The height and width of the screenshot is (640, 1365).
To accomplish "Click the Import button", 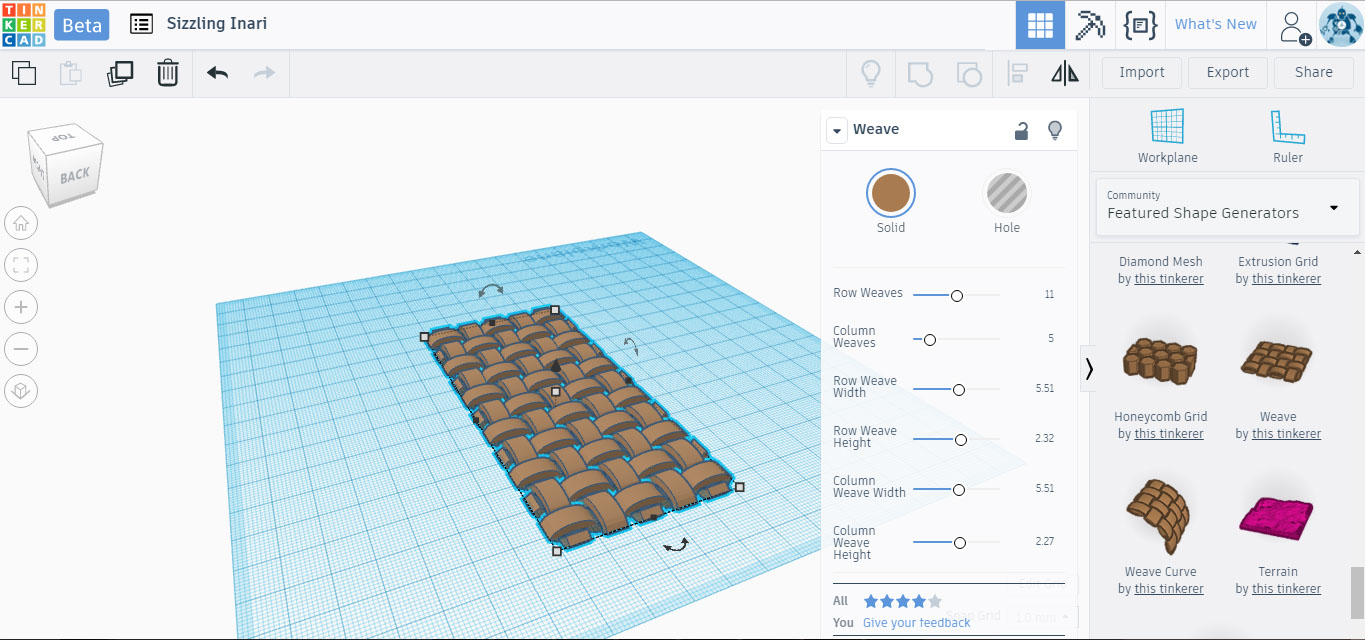I will pyautogui.click(x=1142, y=72).
